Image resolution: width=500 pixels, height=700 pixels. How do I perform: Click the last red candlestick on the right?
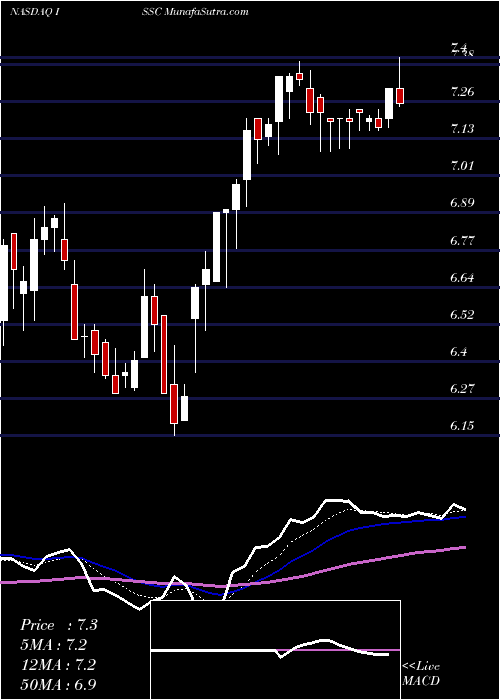pyautogui.click(x=400, y=96)
